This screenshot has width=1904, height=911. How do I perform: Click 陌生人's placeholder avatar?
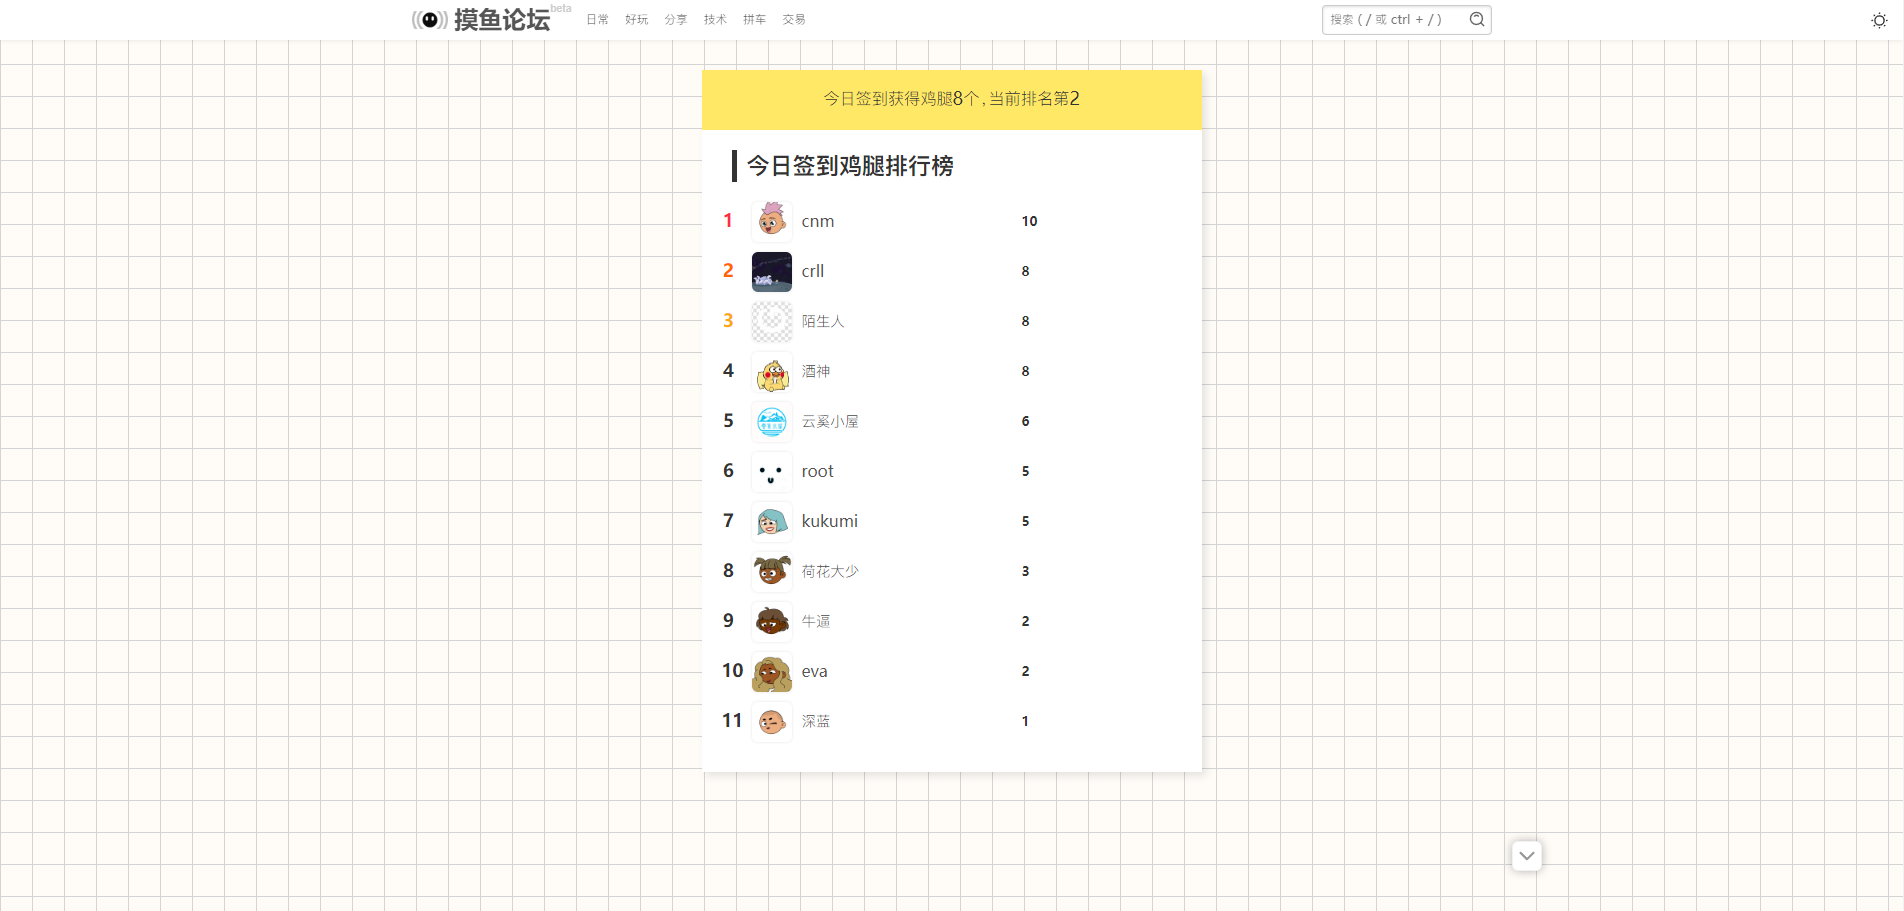coord(771,321)
